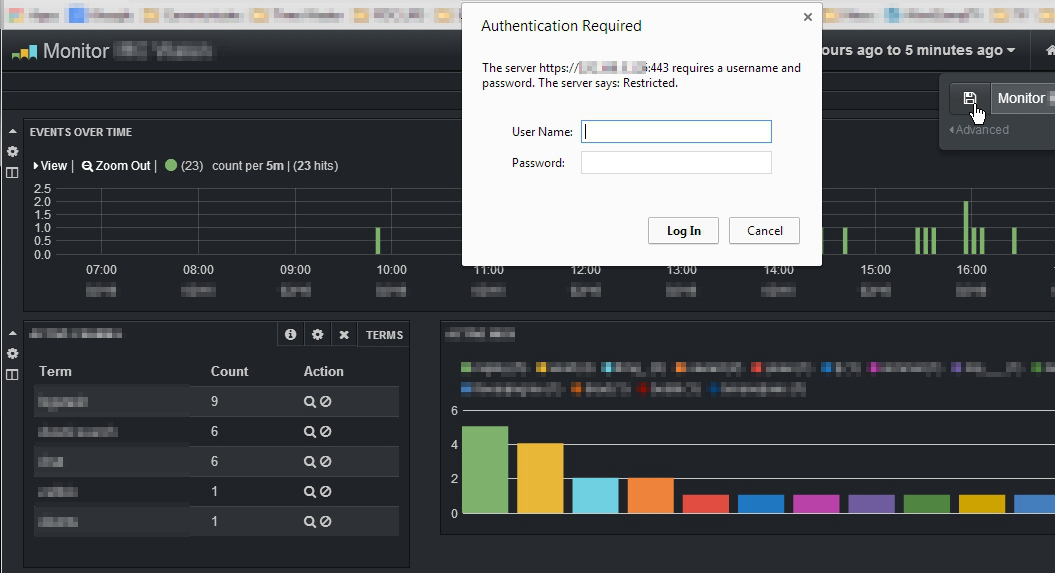This screenshot has height=573, width=1055.
Task: Click the light blue bar in chart
Action: 595,496
